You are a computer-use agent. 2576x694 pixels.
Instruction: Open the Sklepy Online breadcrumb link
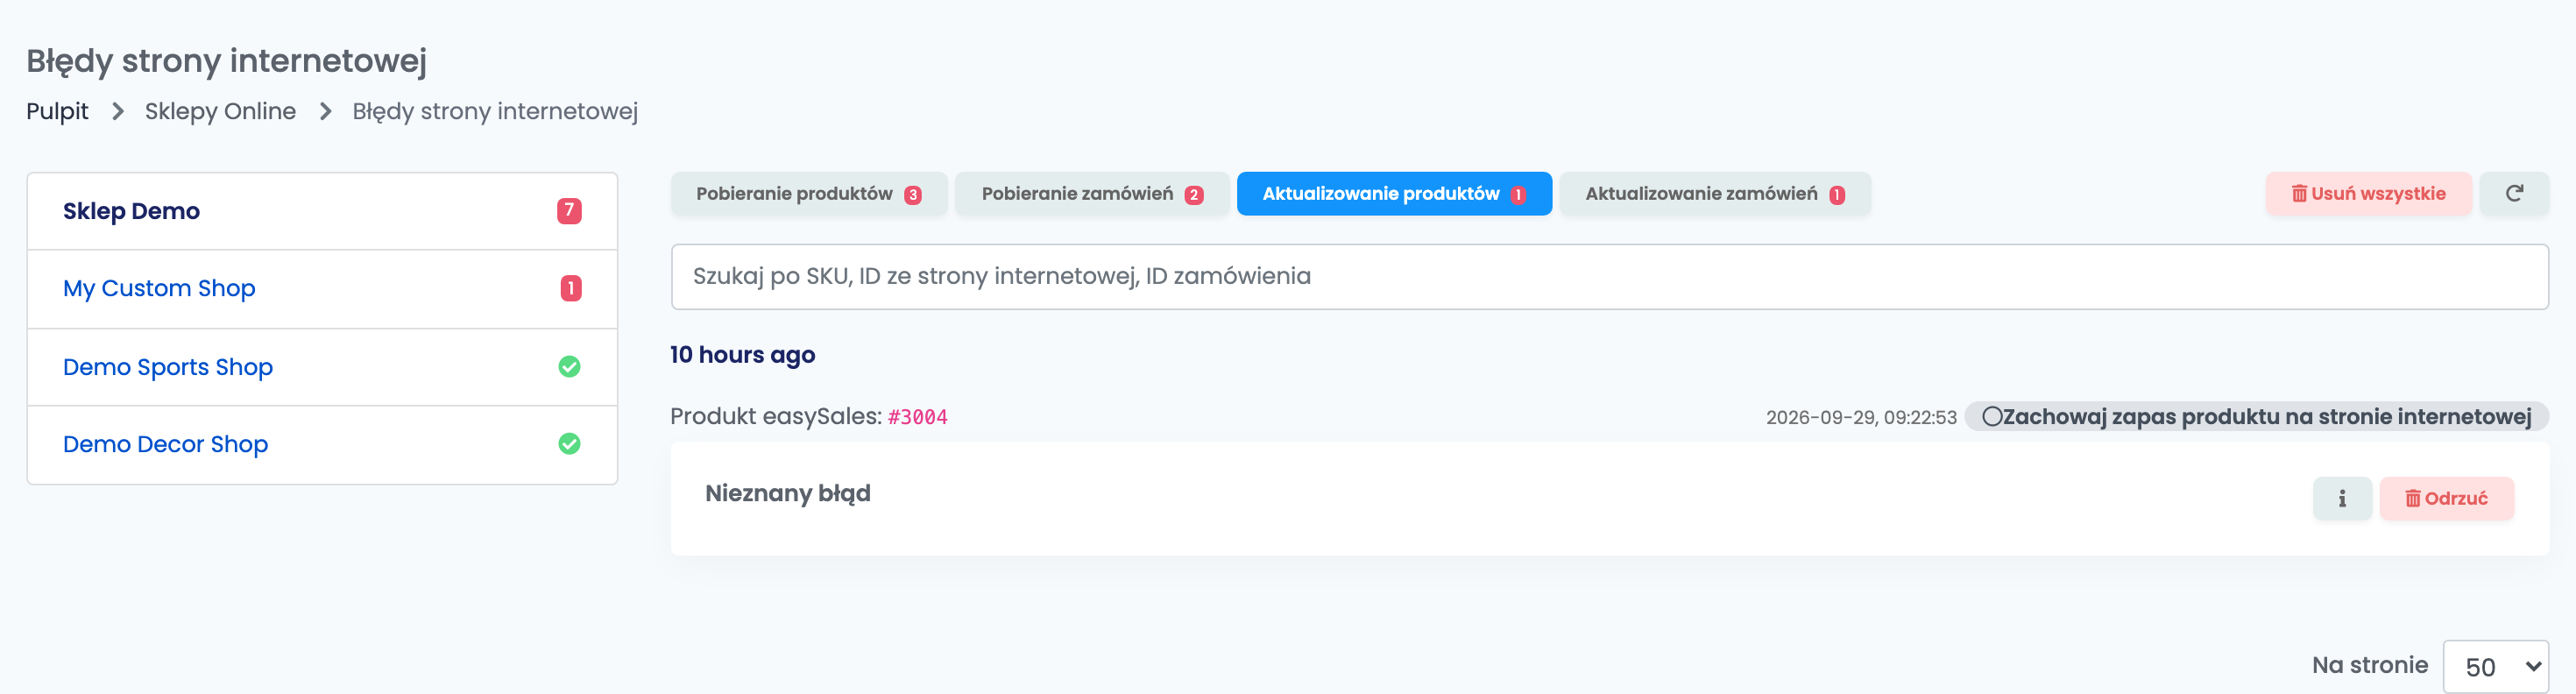pyautogui.click(x=220, y=111)
